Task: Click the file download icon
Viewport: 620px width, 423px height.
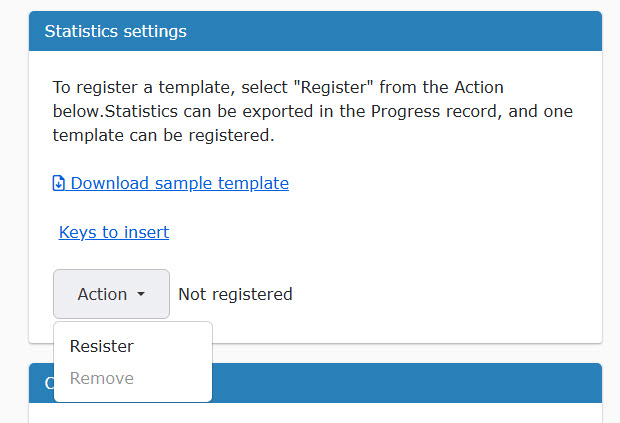Action: tap(59, 183)
